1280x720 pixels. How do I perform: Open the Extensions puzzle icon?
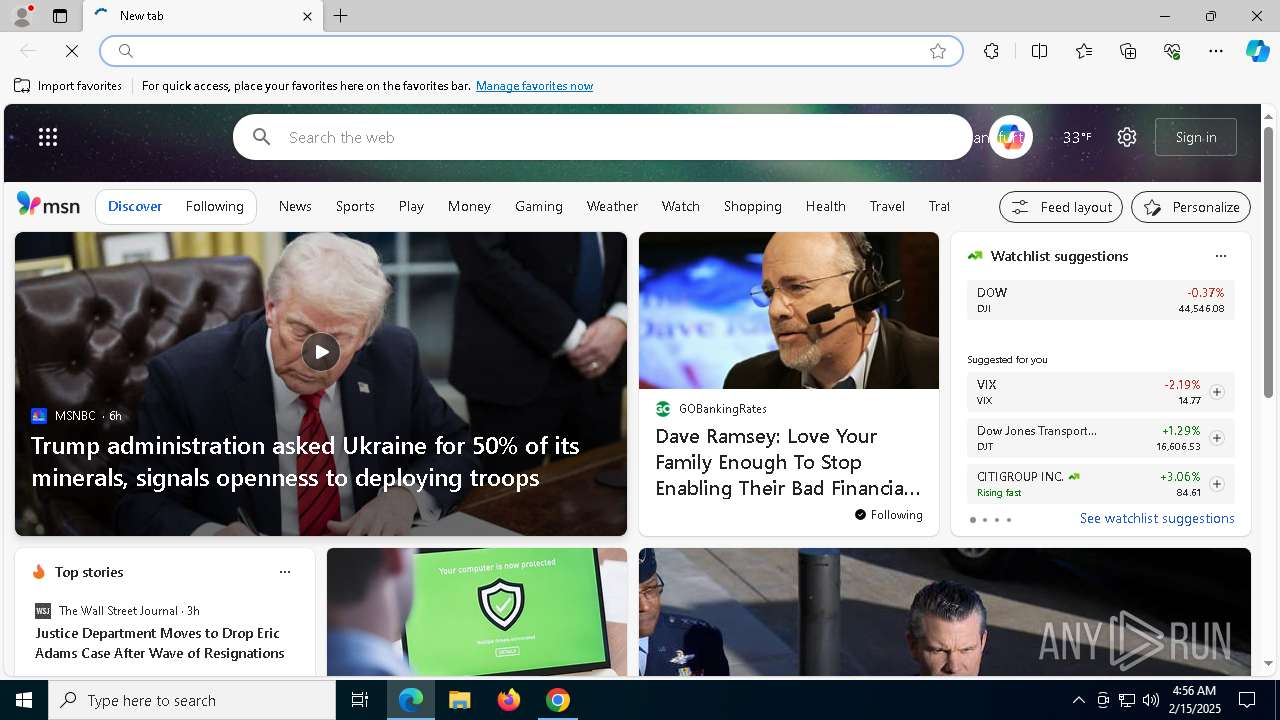[x=991, y=51]
